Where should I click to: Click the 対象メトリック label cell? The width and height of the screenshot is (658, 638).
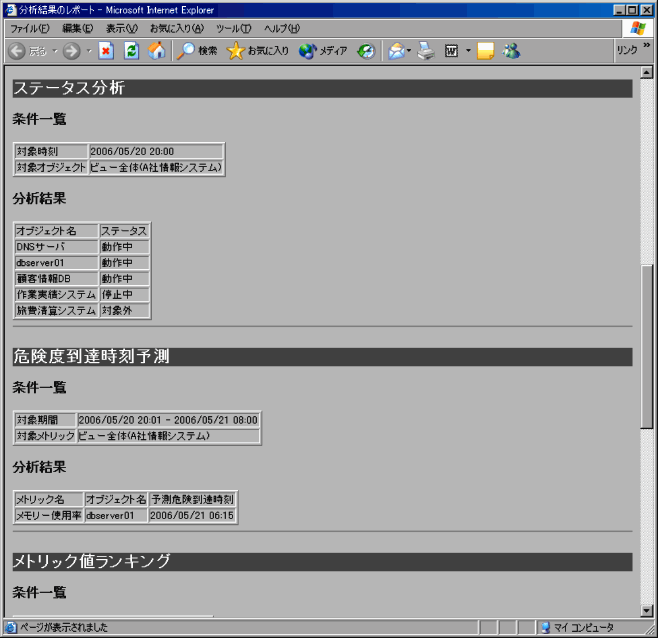tap(45, 436)
